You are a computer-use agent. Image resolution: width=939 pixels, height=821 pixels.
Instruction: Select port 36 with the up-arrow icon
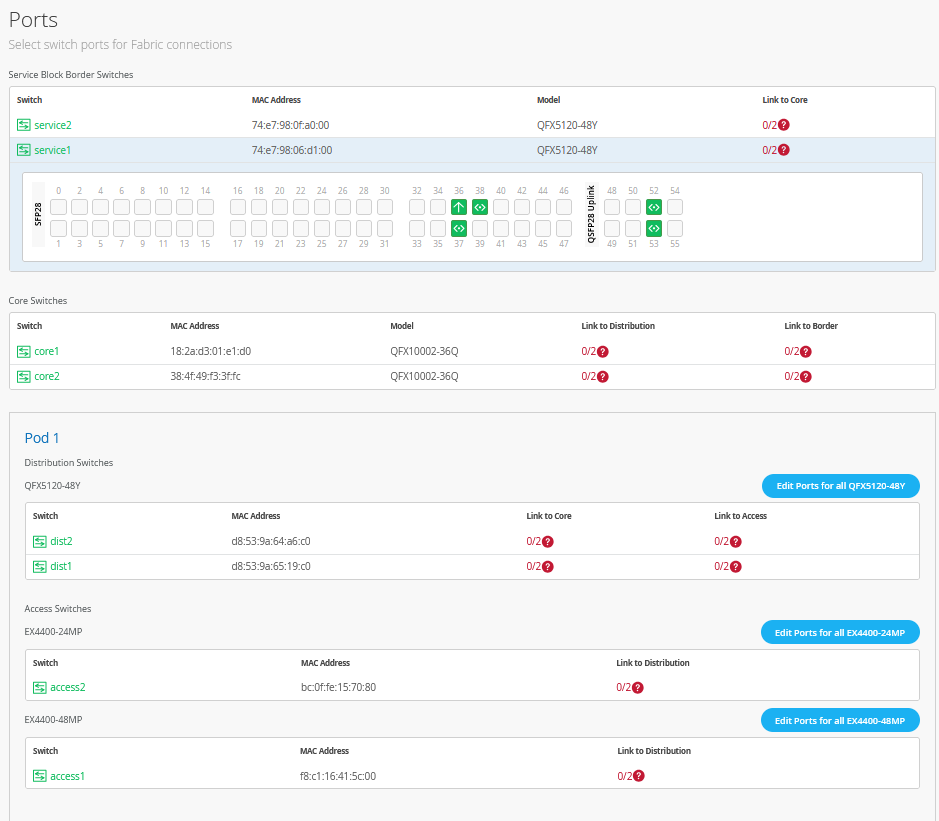[459, 207]
